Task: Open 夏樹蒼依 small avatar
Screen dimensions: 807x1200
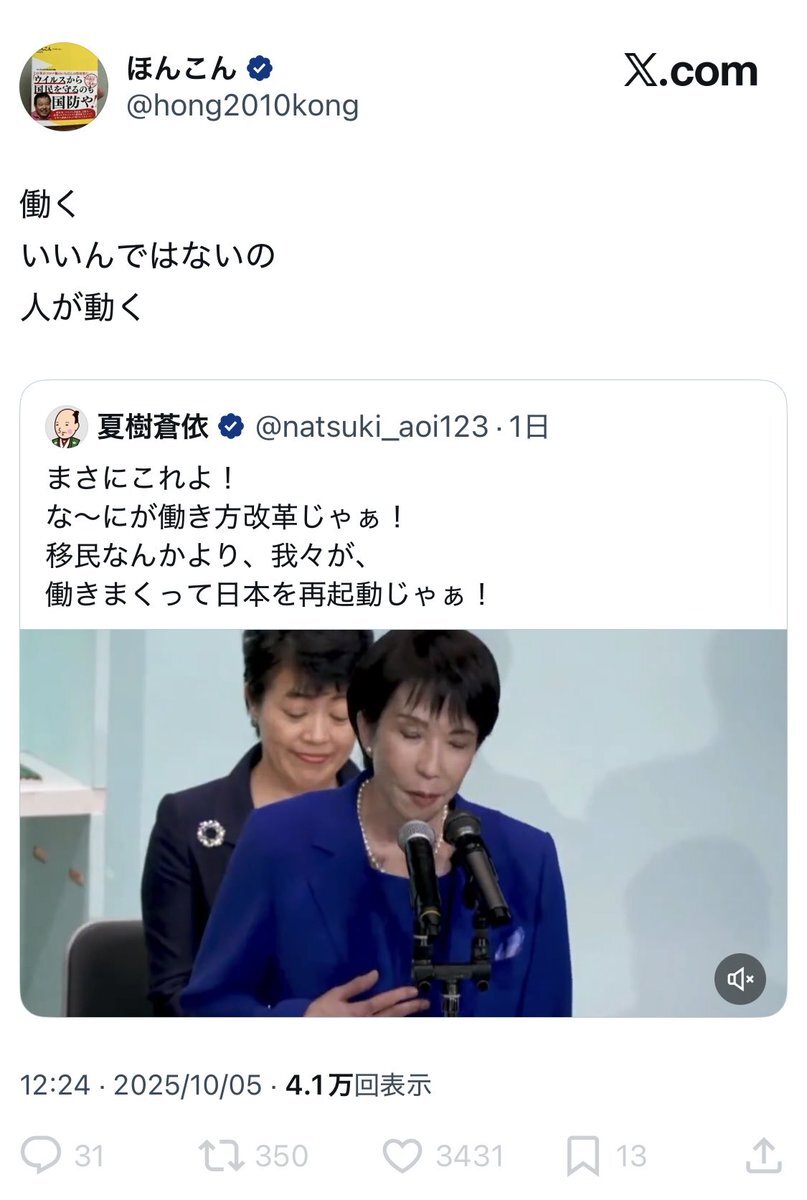Action: click(66, 427)
